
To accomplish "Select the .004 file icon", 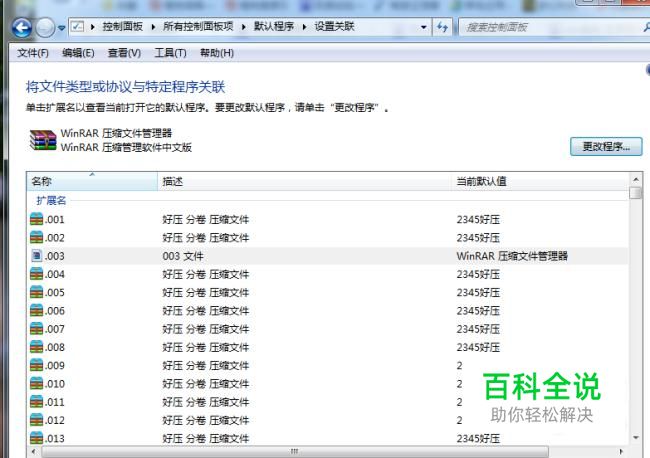I will (36, 274).
